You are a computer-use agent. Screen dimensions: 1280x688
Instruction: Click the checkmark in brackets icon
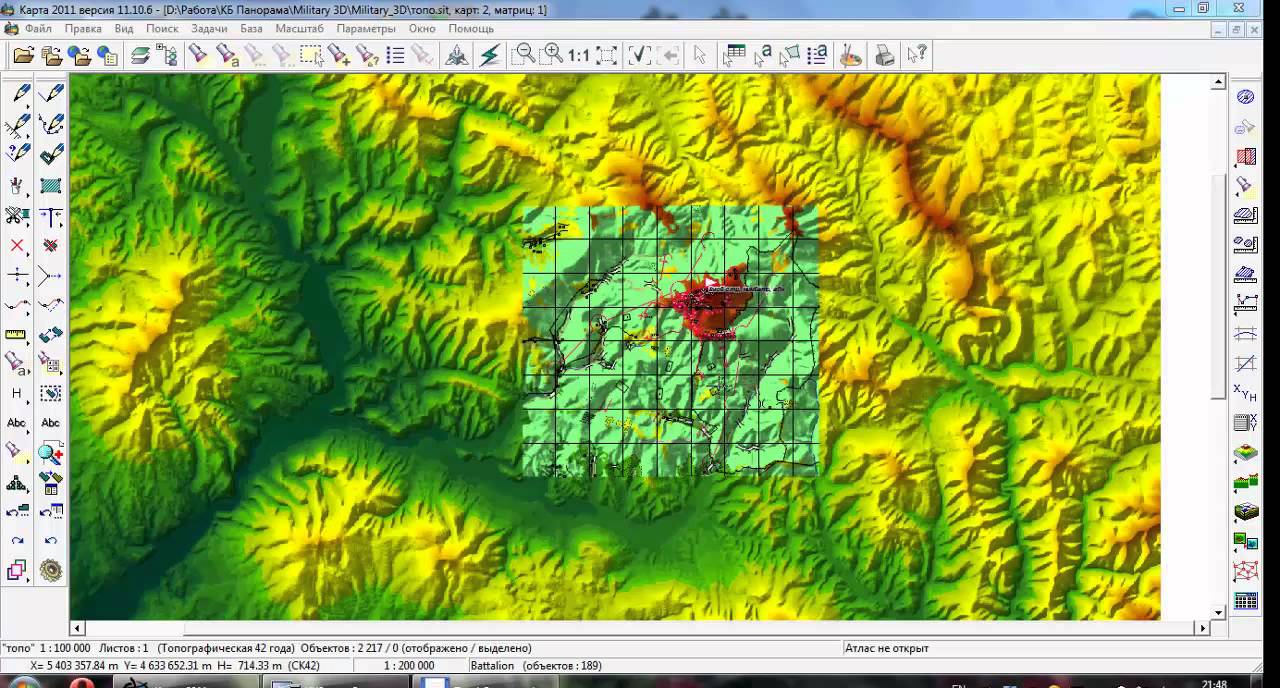(x=640, y=55)
